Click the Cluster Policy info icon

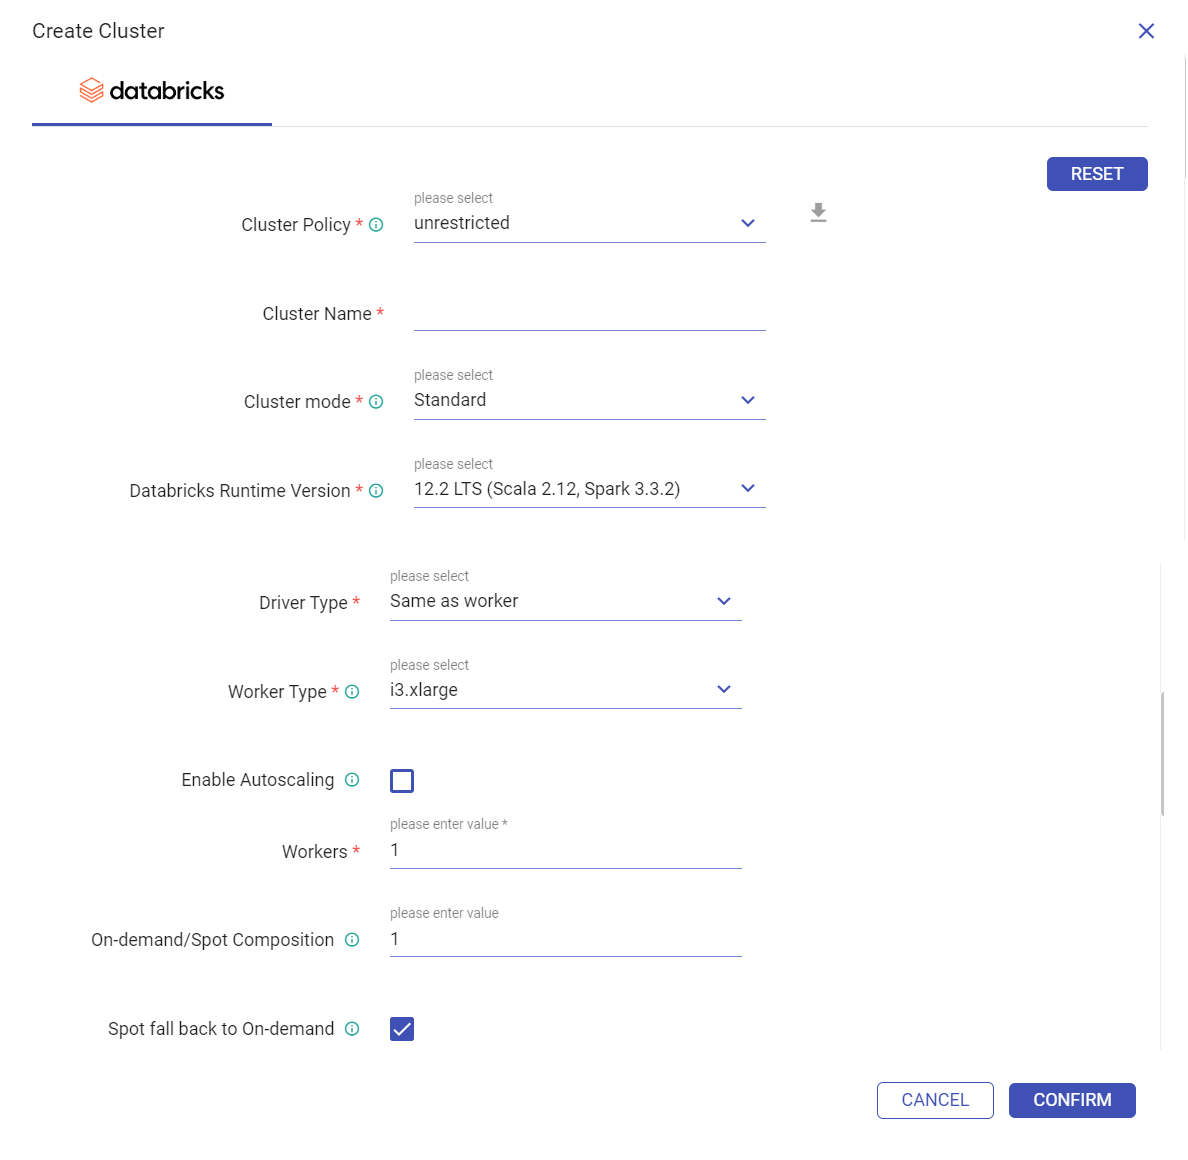pos(376,225)
